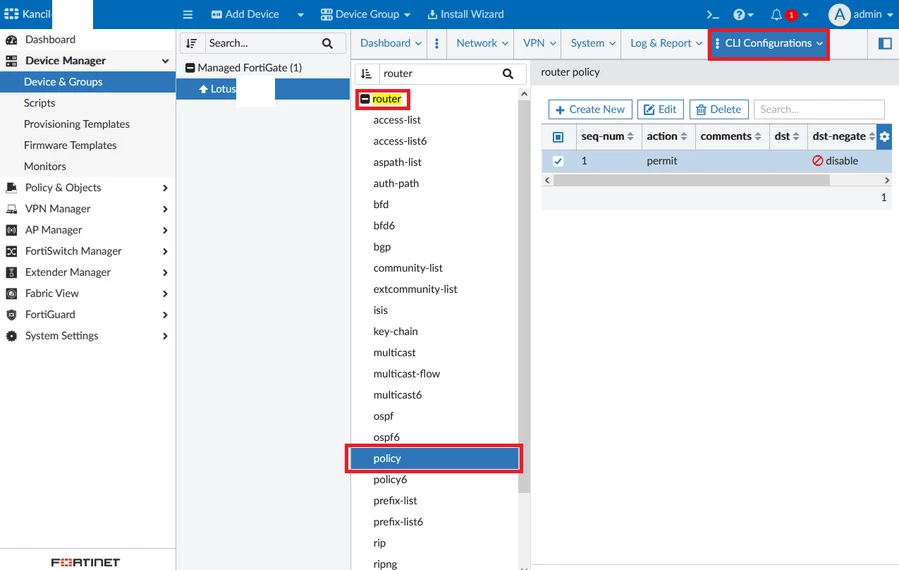Toggle the select-all header checkbox
The image size is (899, 570).
[558, 137]
